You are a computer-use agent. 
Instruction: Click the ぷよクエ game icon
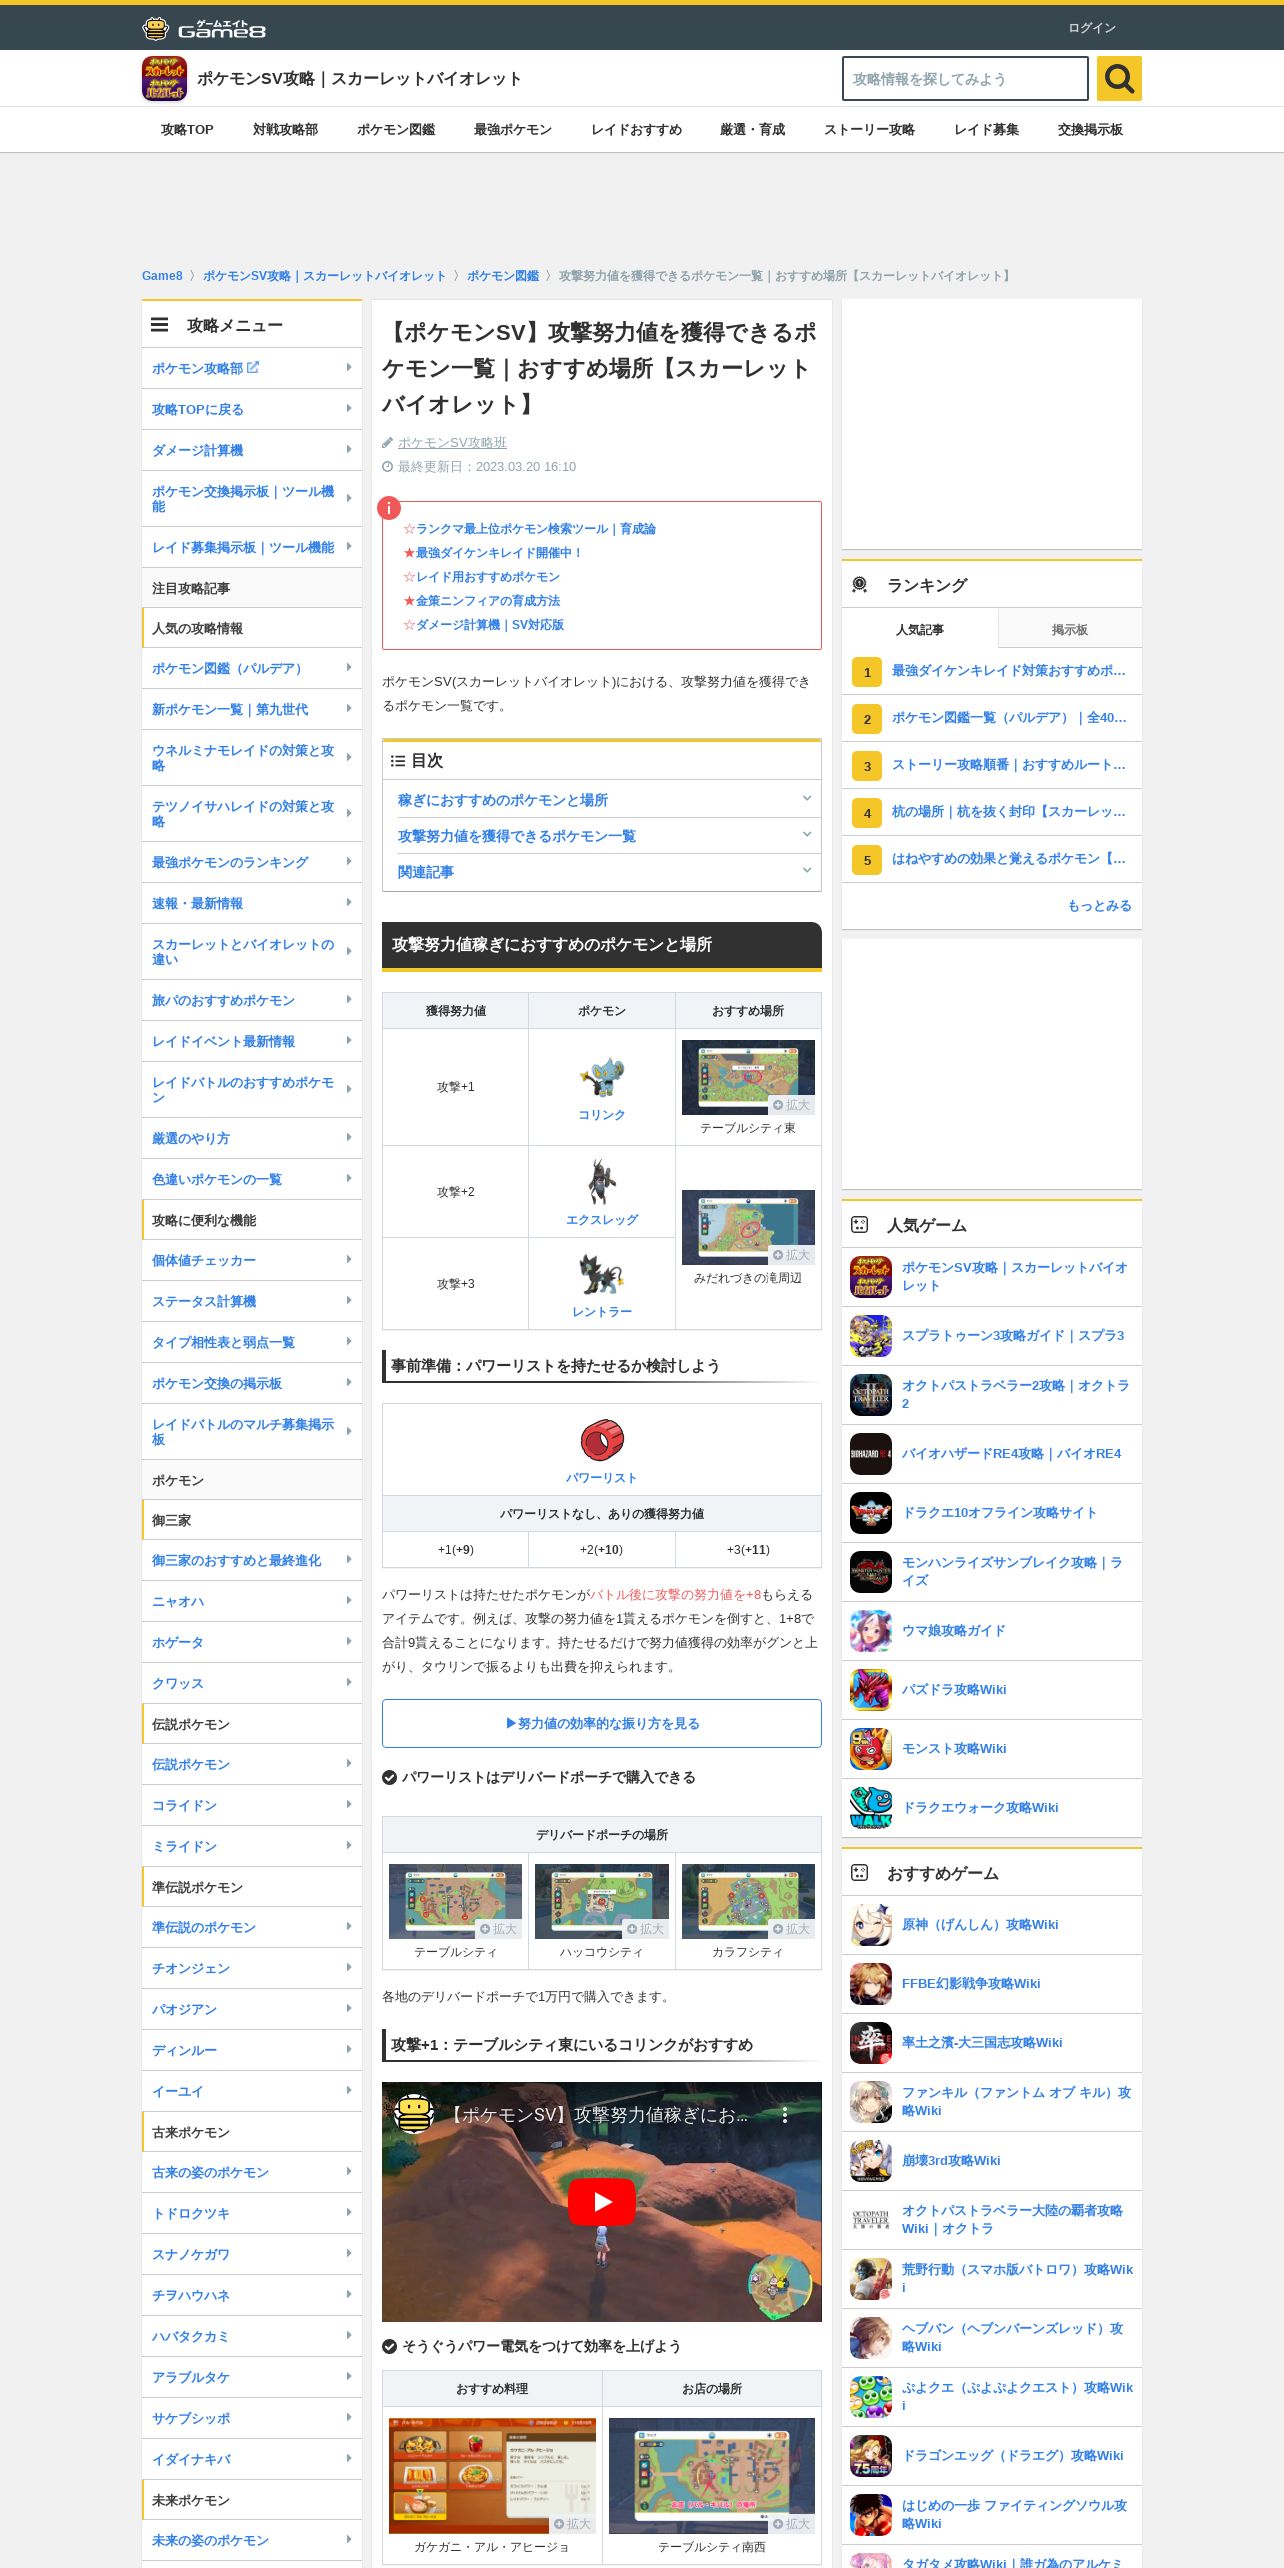(x=870, y=2396)
